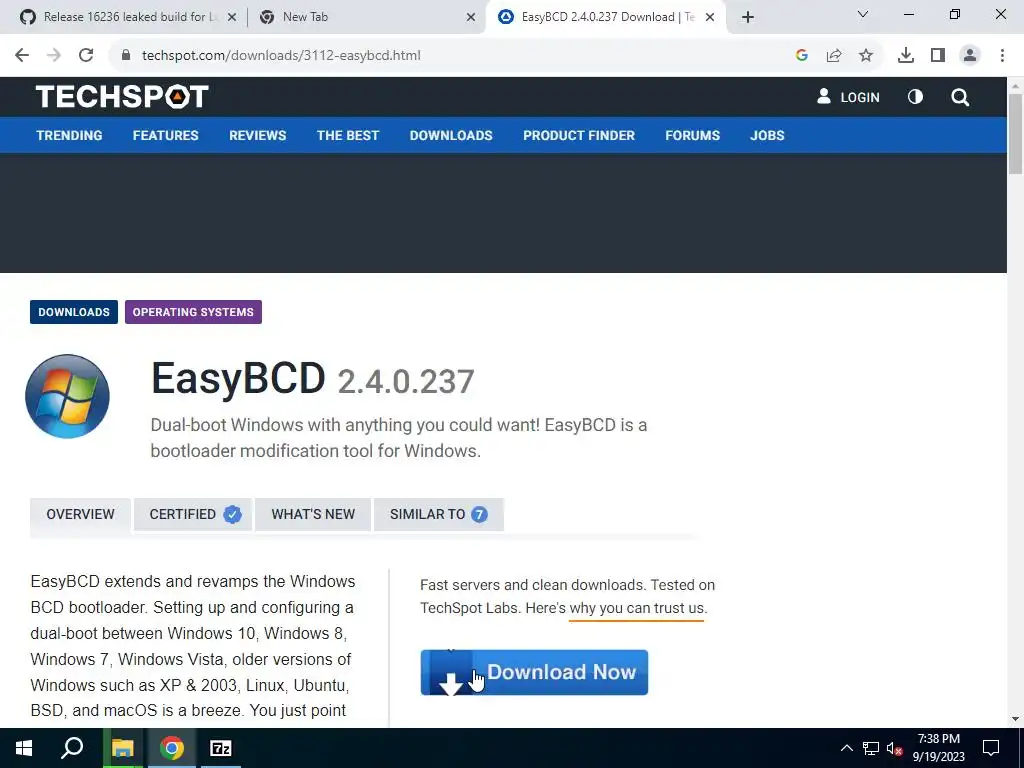Click the scrollbar down arrow
This screenshot has width=1024, height=768.
tap(1015, 719)
